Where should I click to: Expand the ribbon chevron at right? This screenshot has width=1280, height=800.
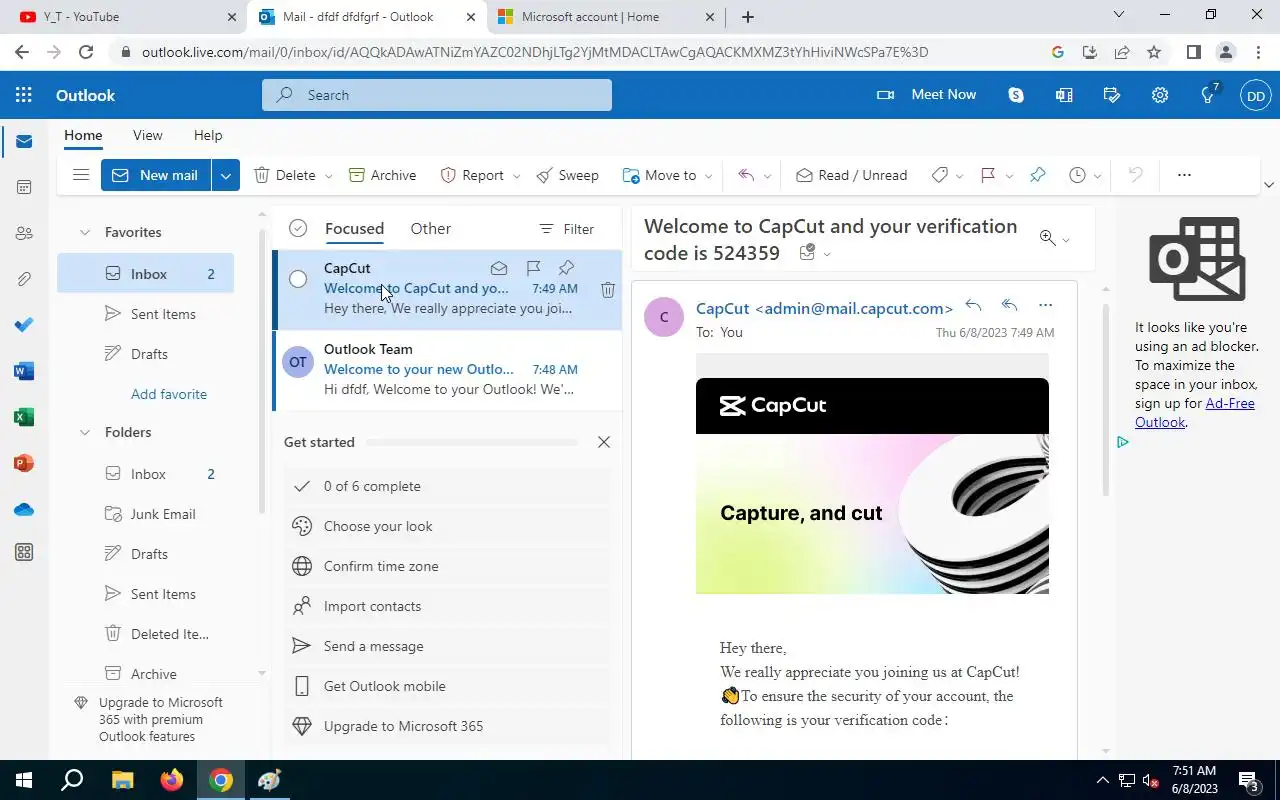1269,185
